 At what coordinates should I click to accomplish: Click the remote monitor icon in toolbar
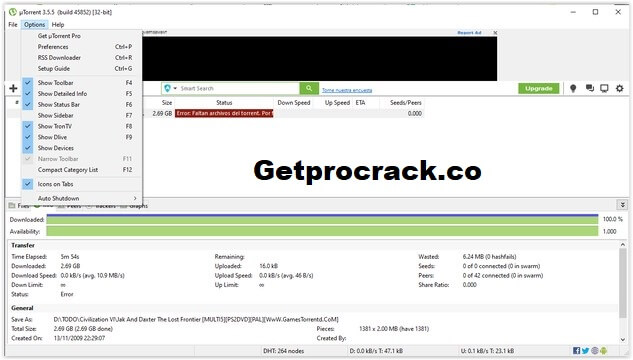pyautogui.click(x=604, y=88)
